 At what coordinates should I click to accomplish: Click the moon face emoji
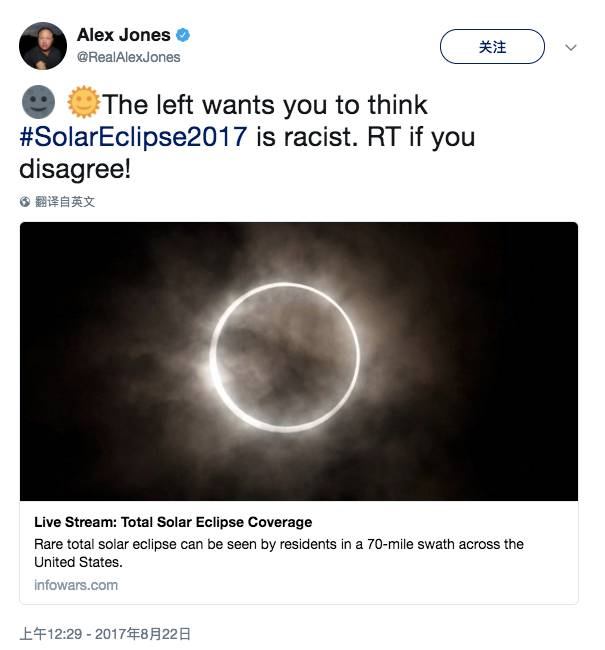pyautogui.click(x=38, y=104)
